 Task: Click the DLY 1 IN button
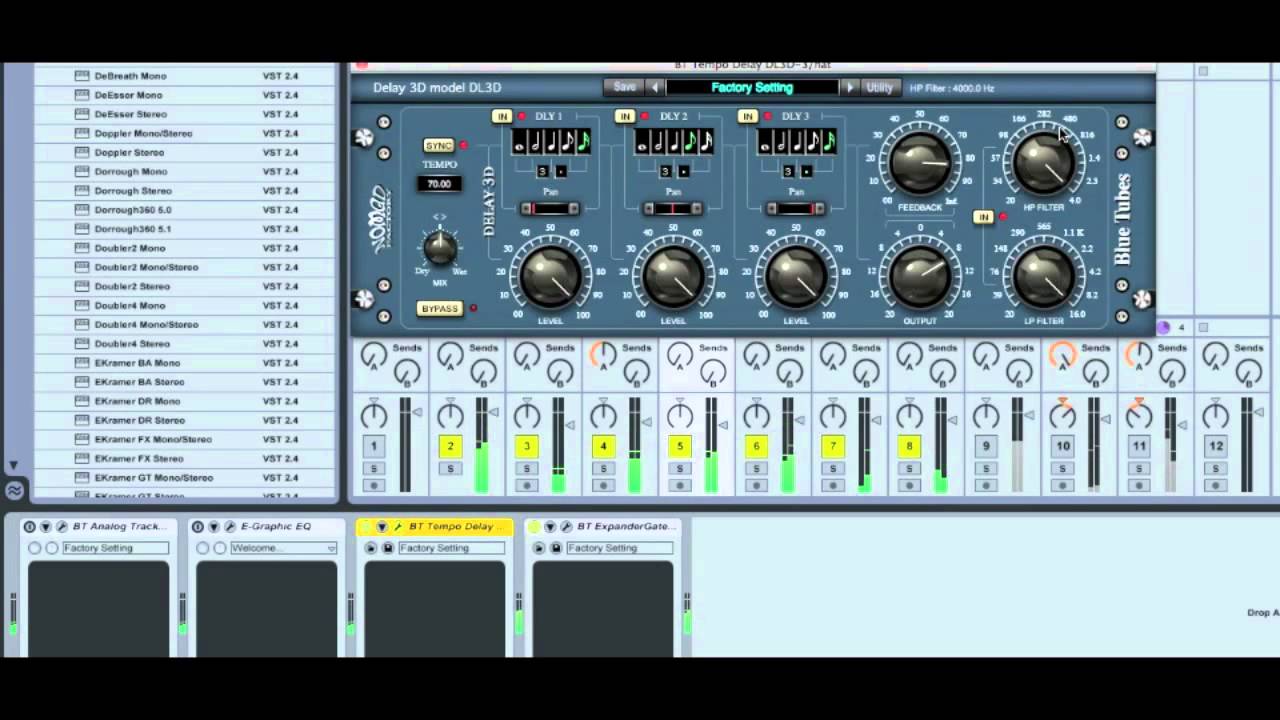[502, 117]
